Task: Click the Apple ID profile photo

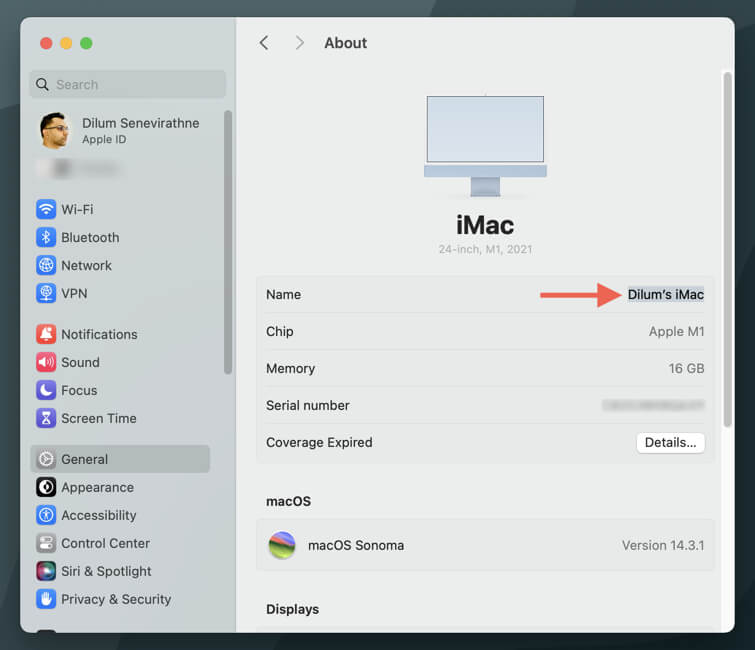Action: point(54,130)
